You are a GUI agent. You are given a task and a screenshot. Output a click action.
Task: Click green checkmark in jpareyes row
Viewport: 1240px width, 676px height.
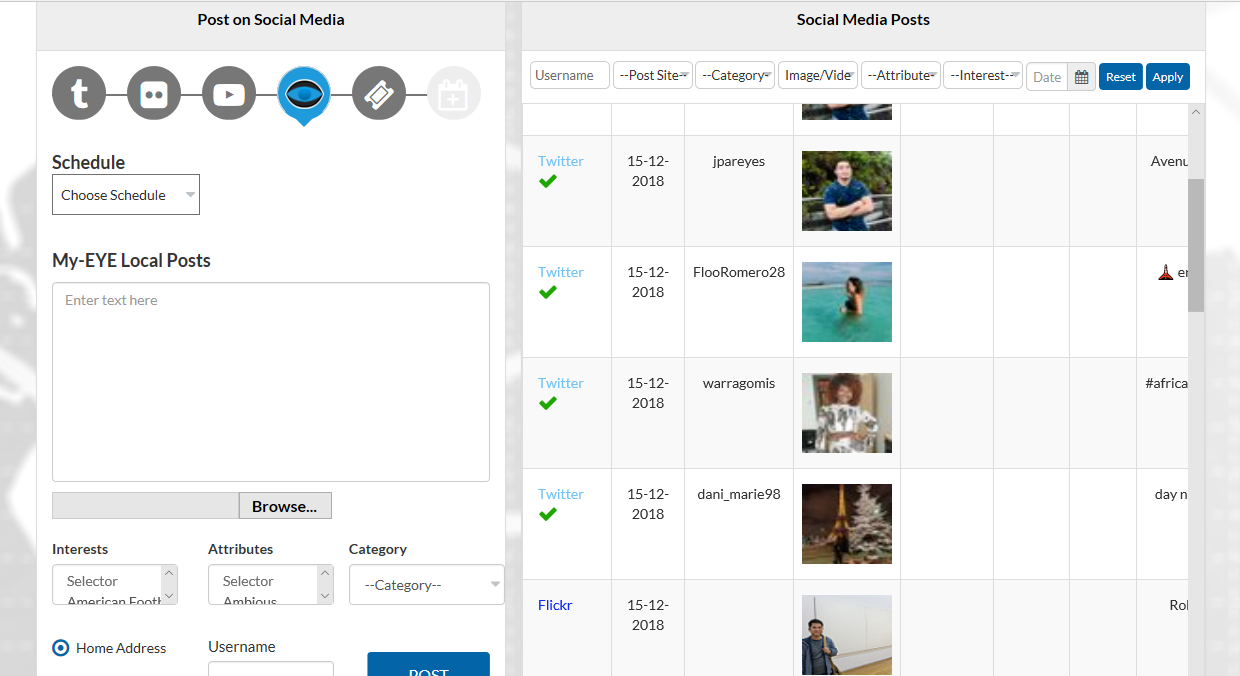[548, 182]
